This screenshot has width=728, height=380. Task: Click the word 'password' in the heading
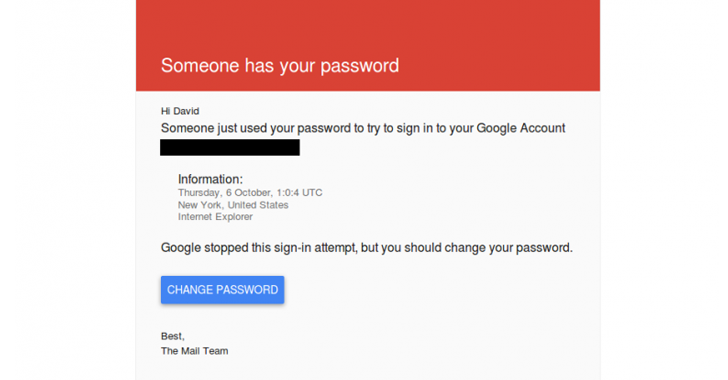(x=360, y=66)
